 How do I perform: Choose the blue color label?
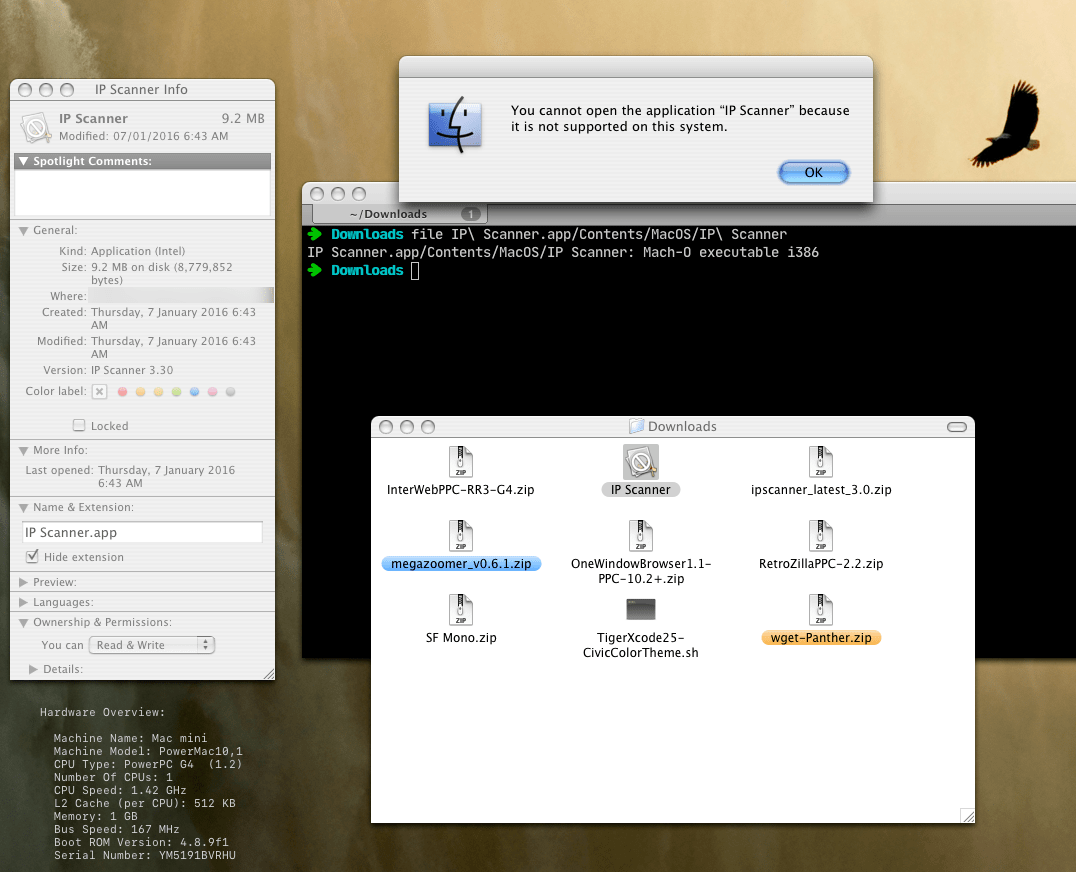(x=194, y=392)
